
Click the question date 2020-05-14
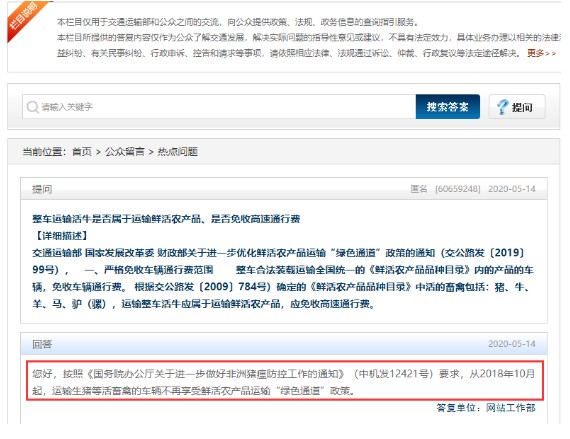pyautogui.click(x=511, y=189)
